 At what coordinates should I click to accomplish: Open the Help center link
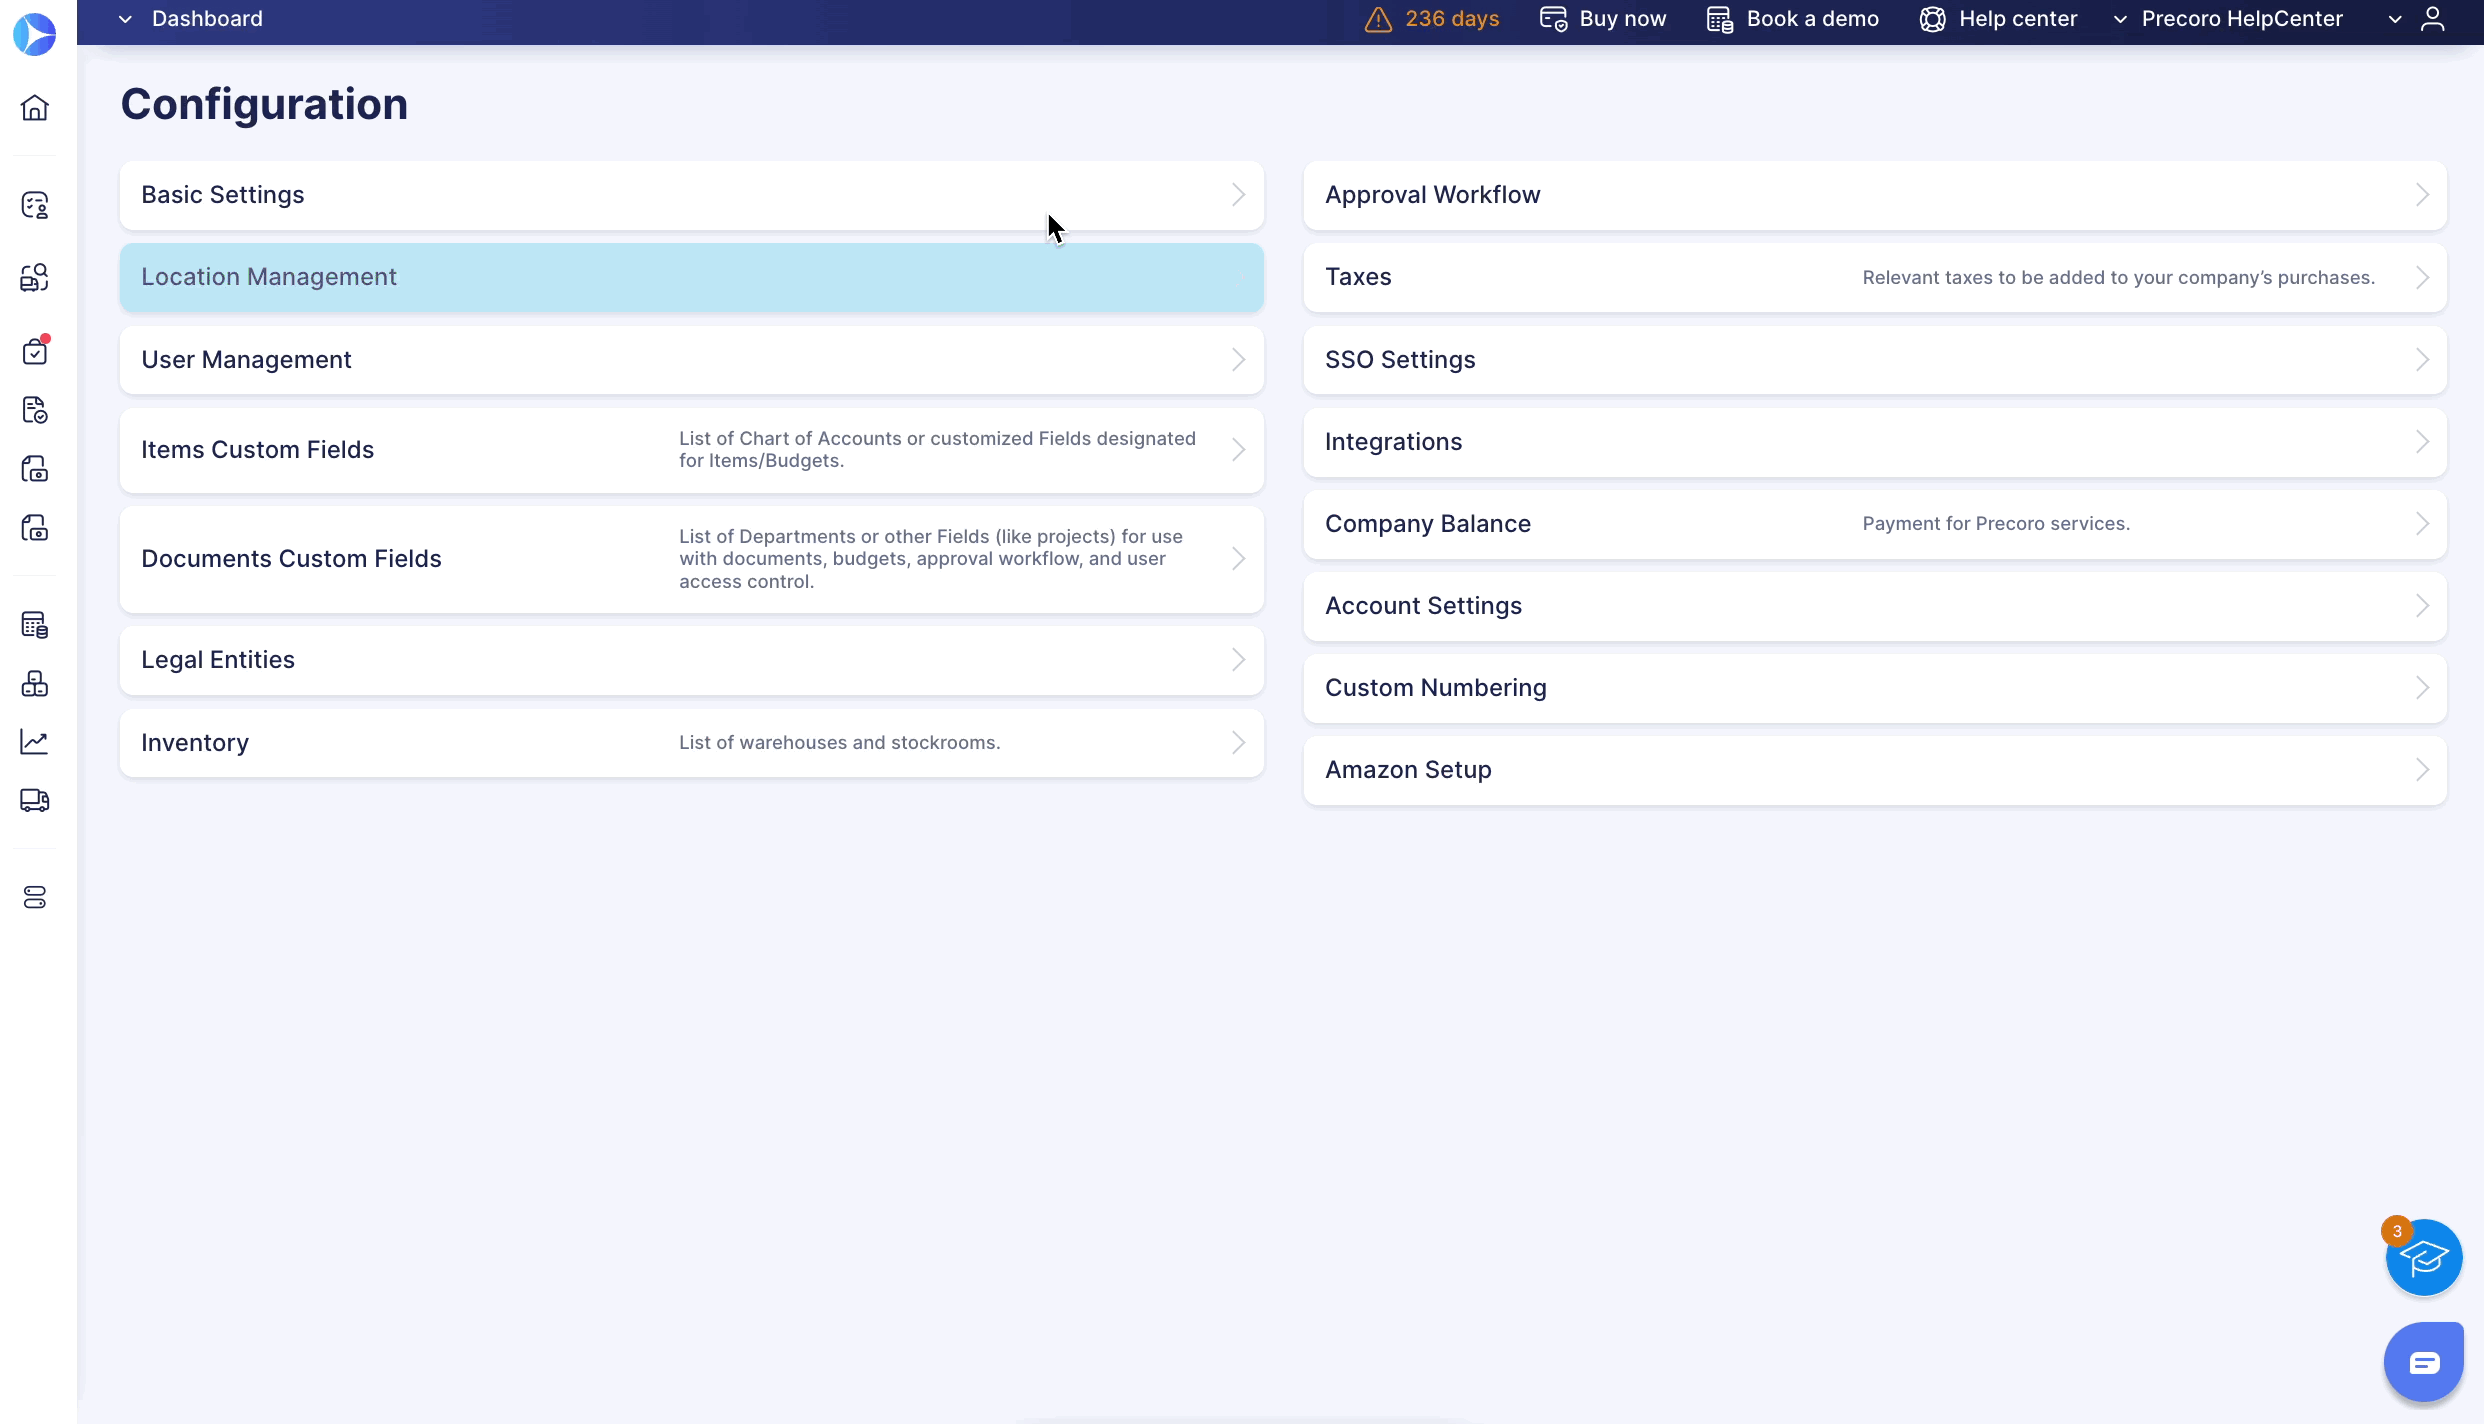coord(1998,19)
